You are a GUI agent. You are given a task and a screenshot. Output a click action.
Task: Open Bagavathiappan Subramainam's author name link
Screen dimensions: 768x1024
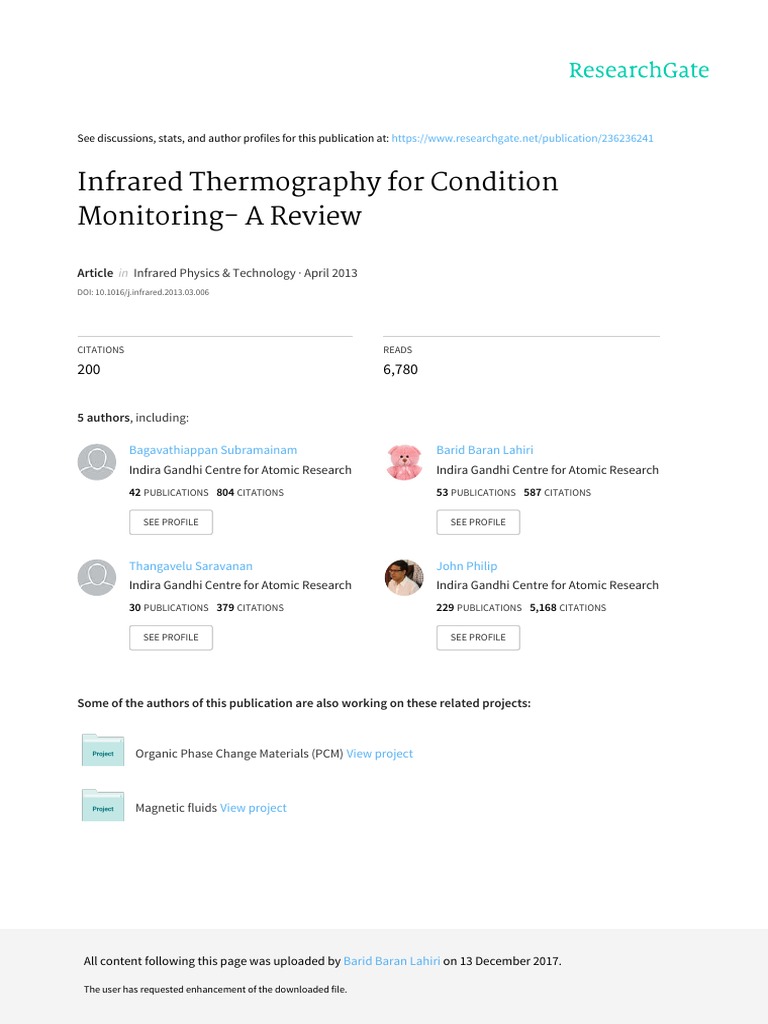click(213, 450)
